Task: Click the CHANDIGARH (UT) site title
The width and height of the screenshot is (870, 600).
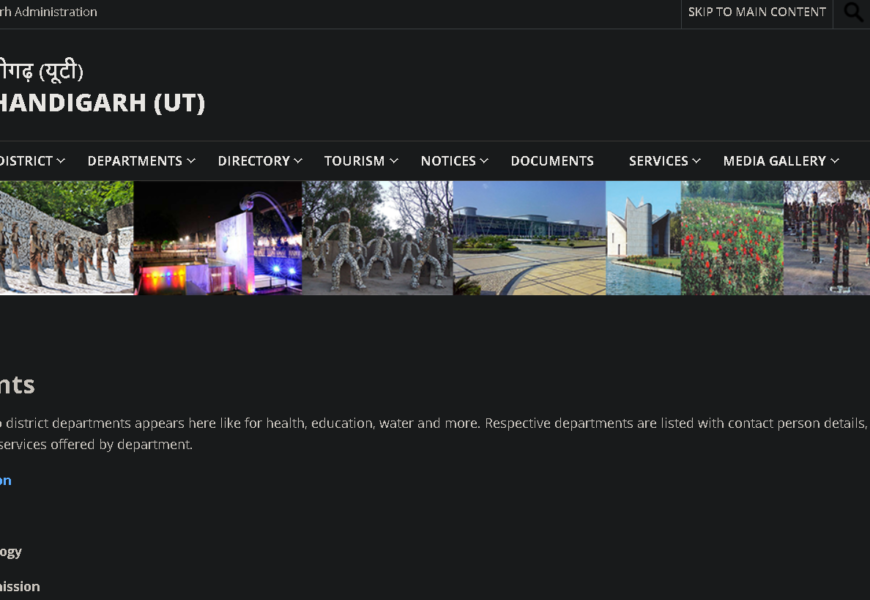Action: [103, 103]
